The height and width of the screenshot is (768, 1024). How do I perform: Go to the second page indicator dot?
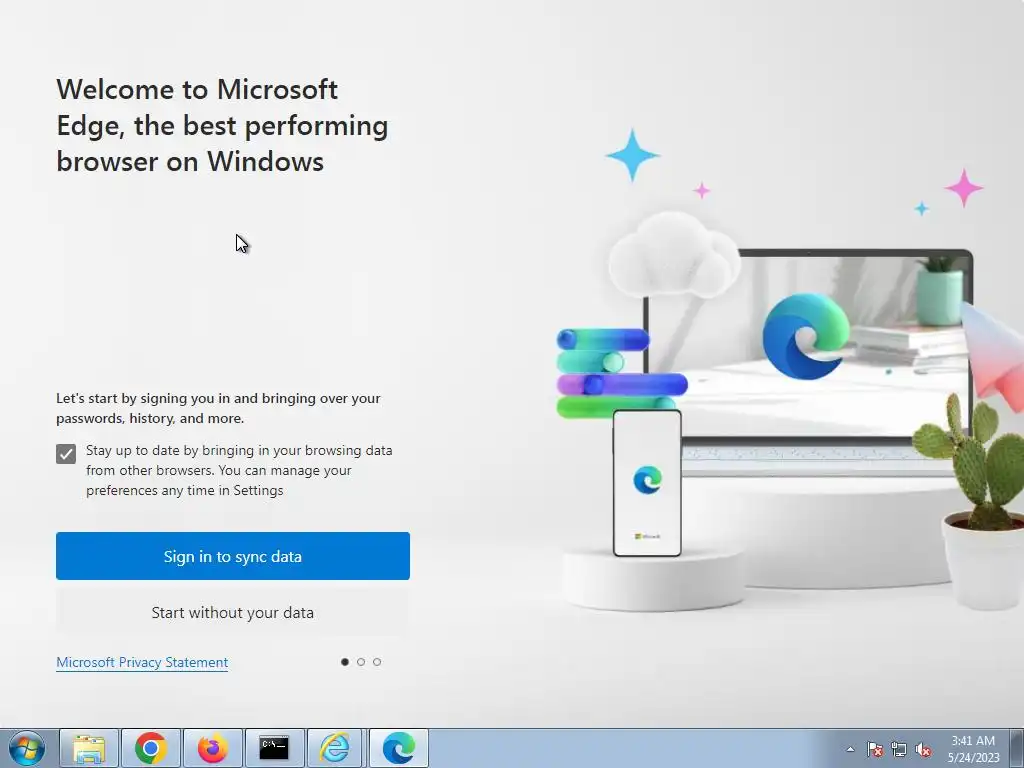click(x=361, y=662)
